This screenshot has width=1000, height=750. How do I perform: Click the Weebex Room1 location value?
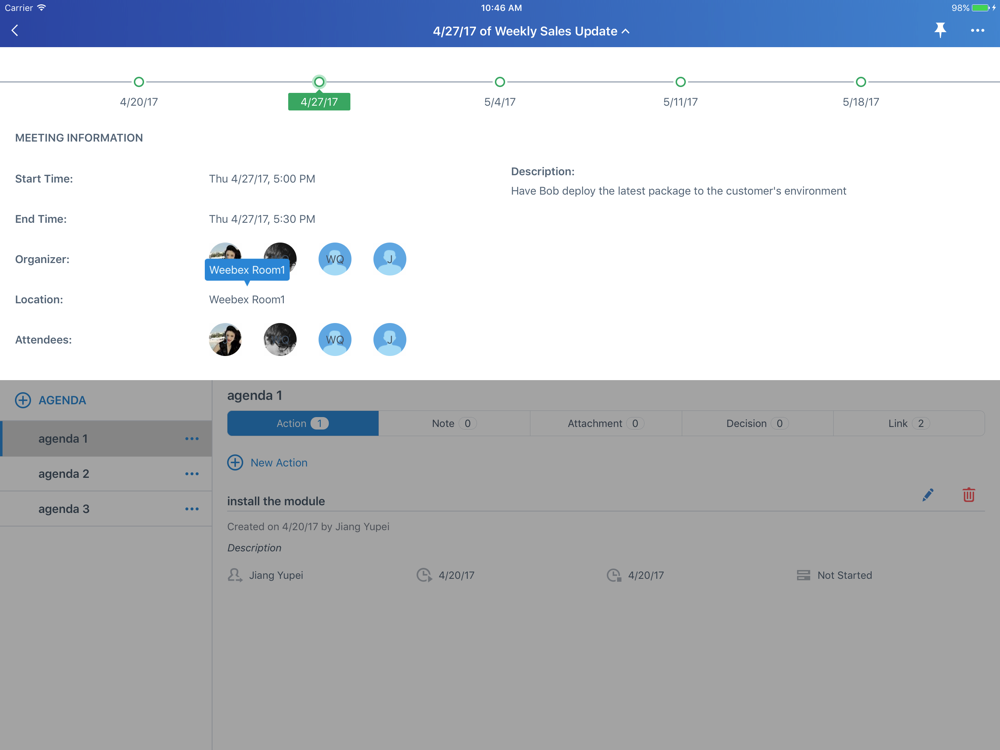coord(247,300)
